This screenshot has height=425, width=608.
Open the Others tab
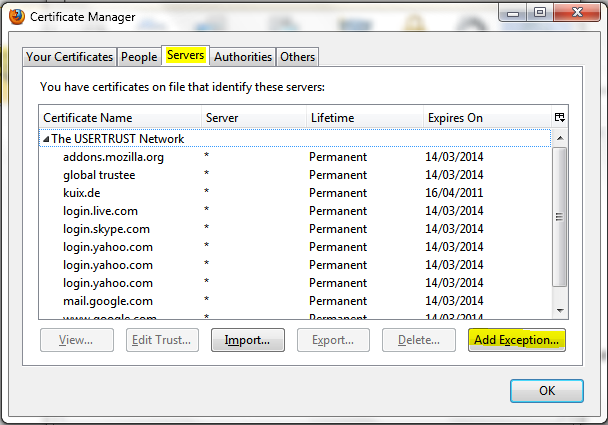coord(297,57)
